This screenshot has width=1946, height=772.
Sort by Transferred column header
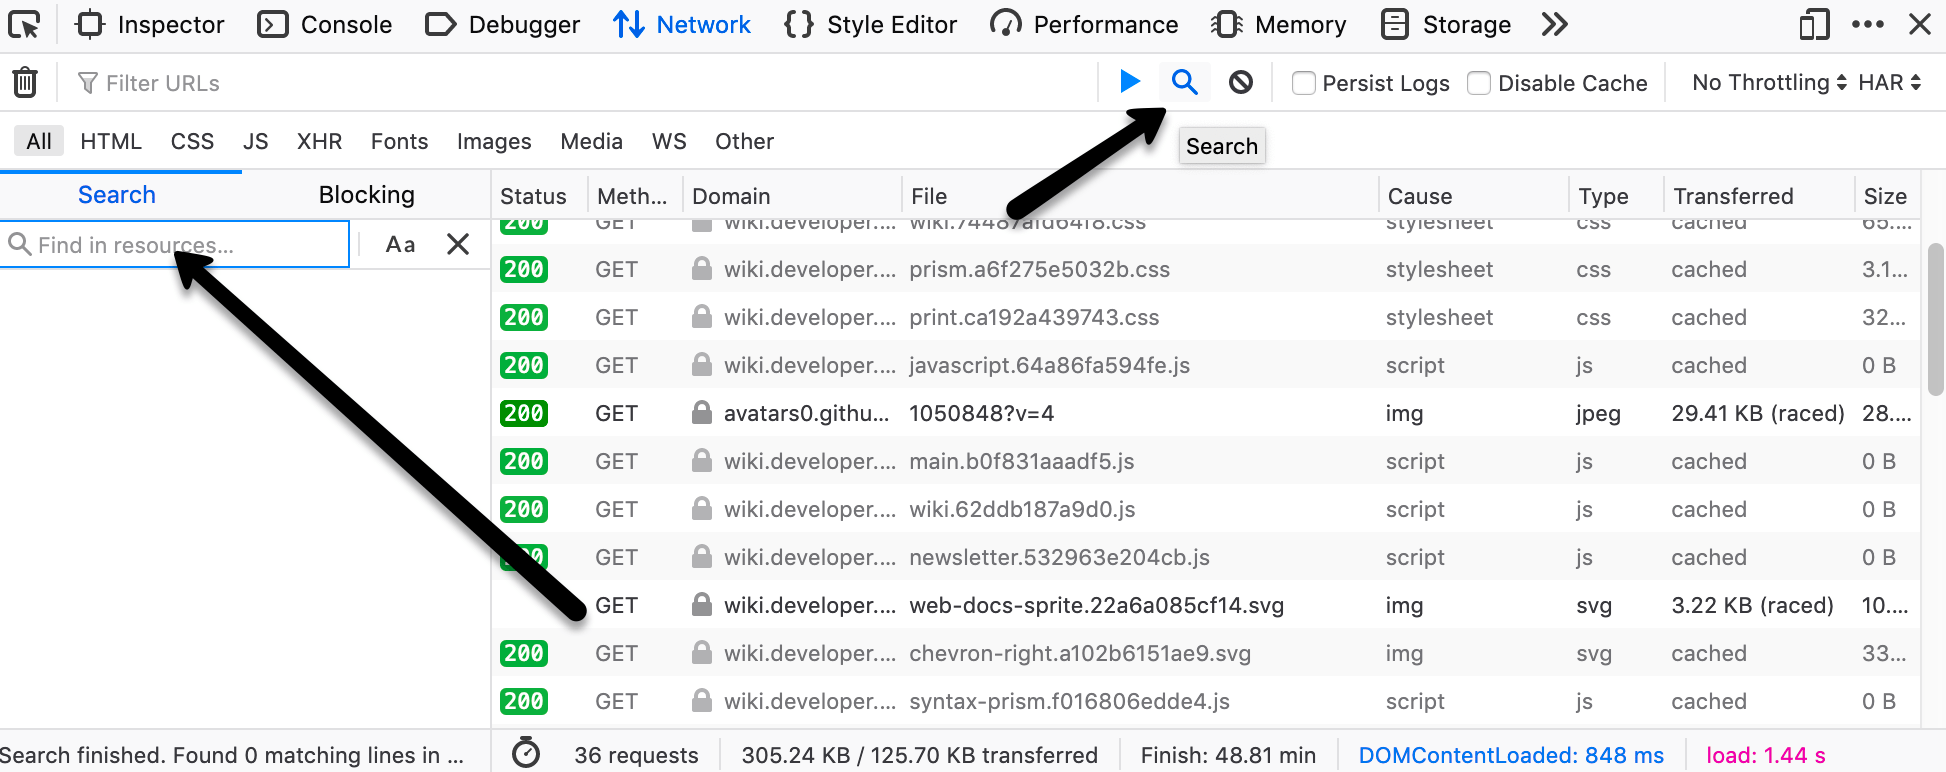coord(1759,196)
